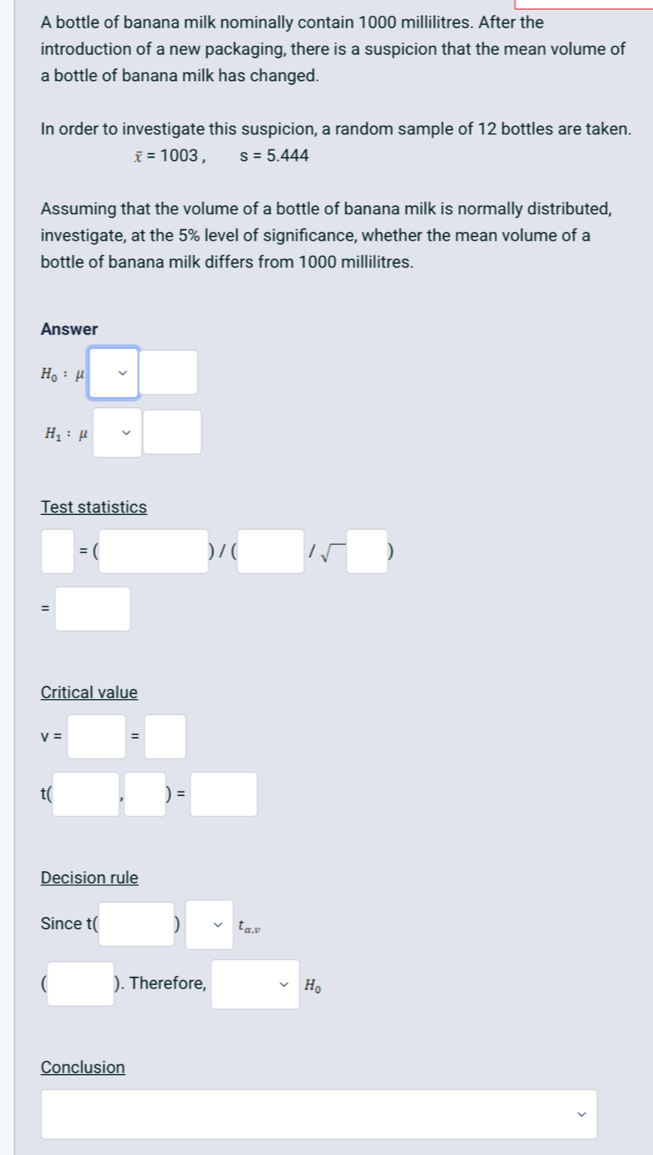This screenshot has height=1155, width=653.
Task: Click the denominator input before the square root
Action: click(x=271, y=552)
